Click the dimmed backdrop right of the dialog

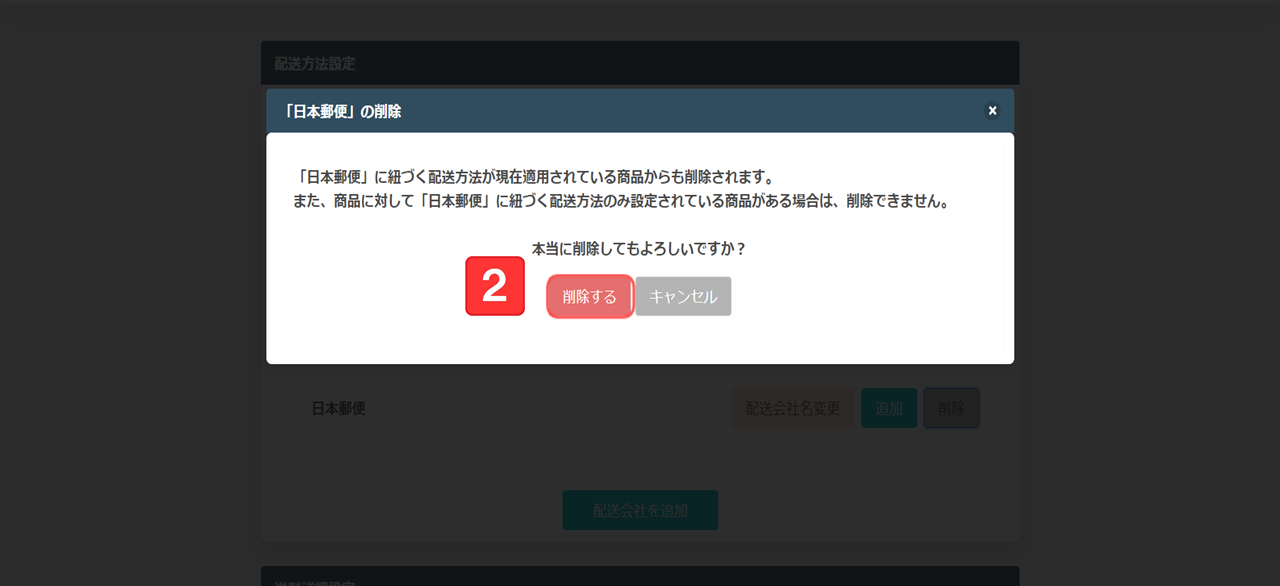[x=1150, y=300]
